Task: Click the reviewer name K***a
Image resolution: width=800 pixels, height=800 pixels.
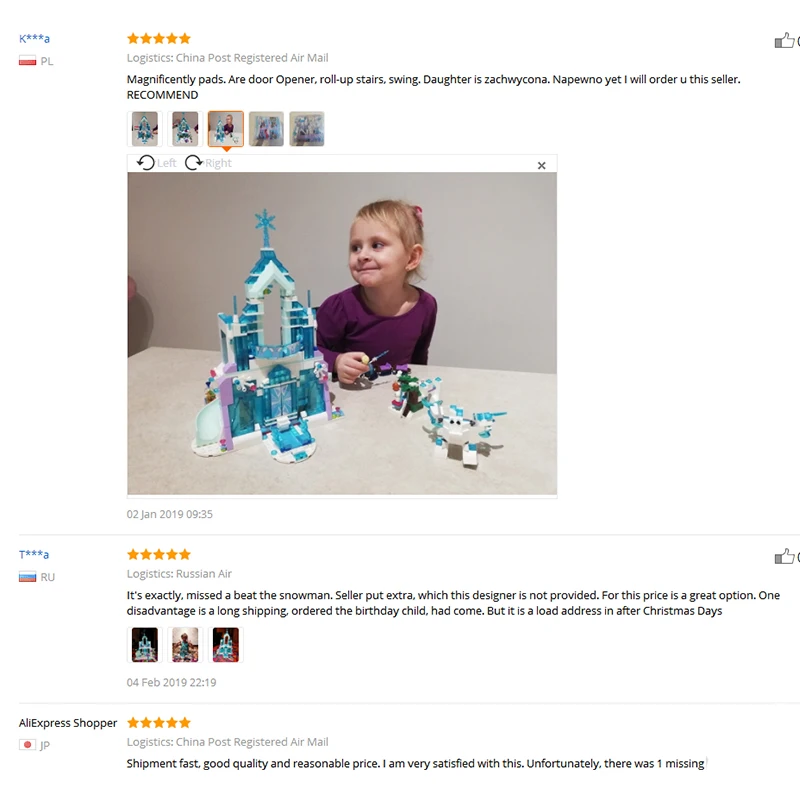Action: point(34,38)
